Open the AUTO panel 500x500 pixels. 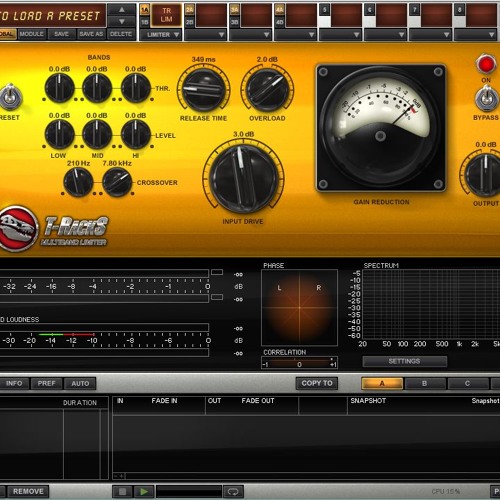[80, 383]
